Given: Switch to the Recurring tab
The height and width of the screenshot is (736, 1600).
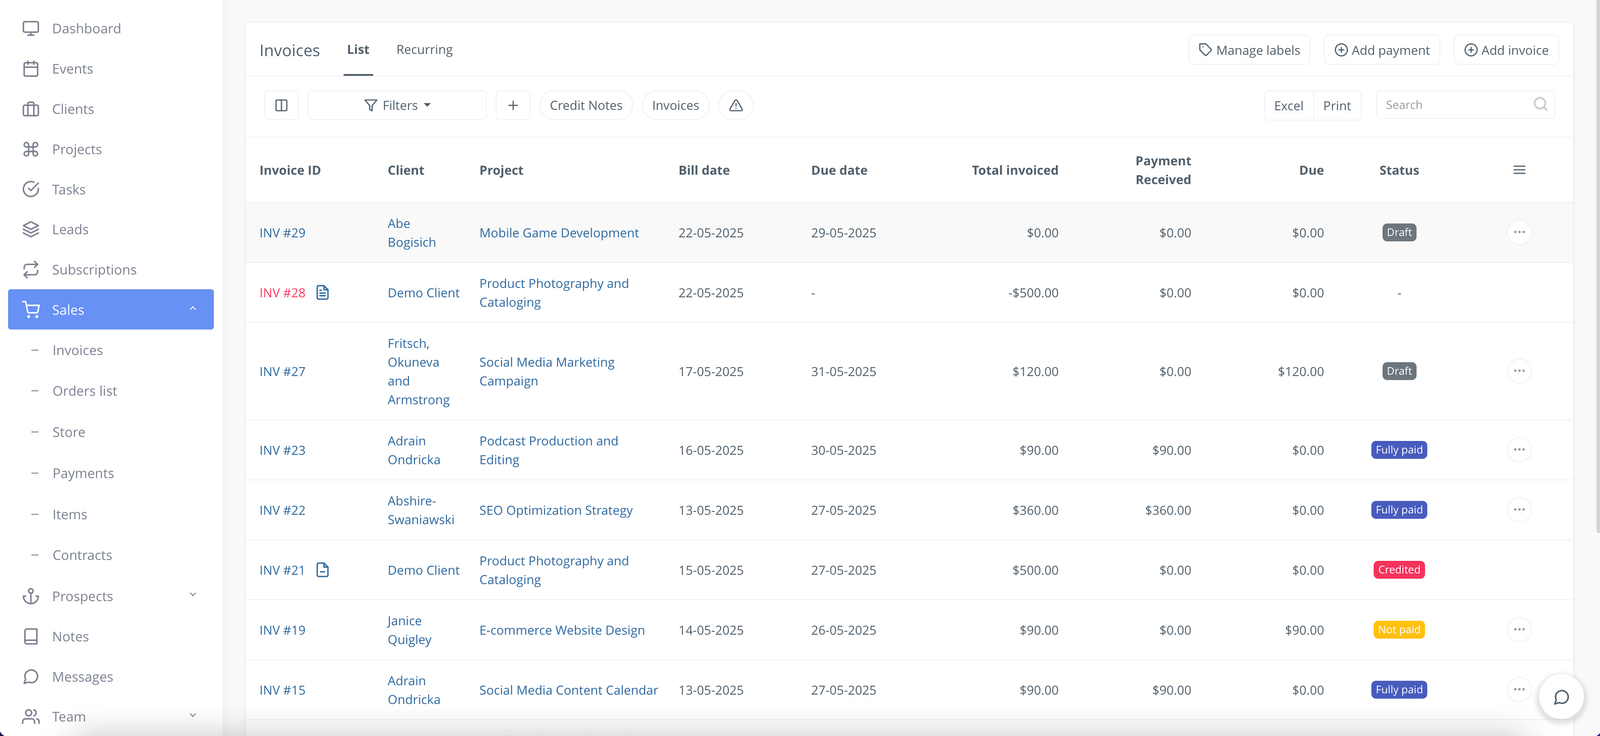Looking at the screenshot, I should point(424,50).
